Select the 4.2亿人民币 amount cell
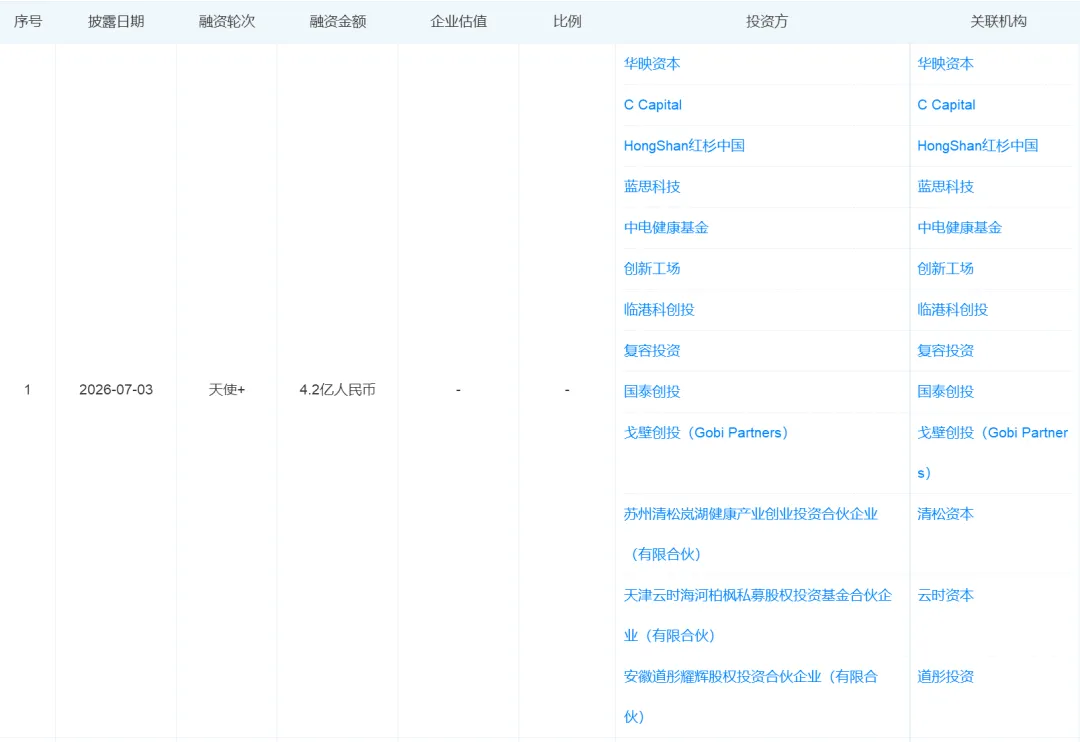The height and width of the screenshot is (742, 1080). tap(338, 390)
